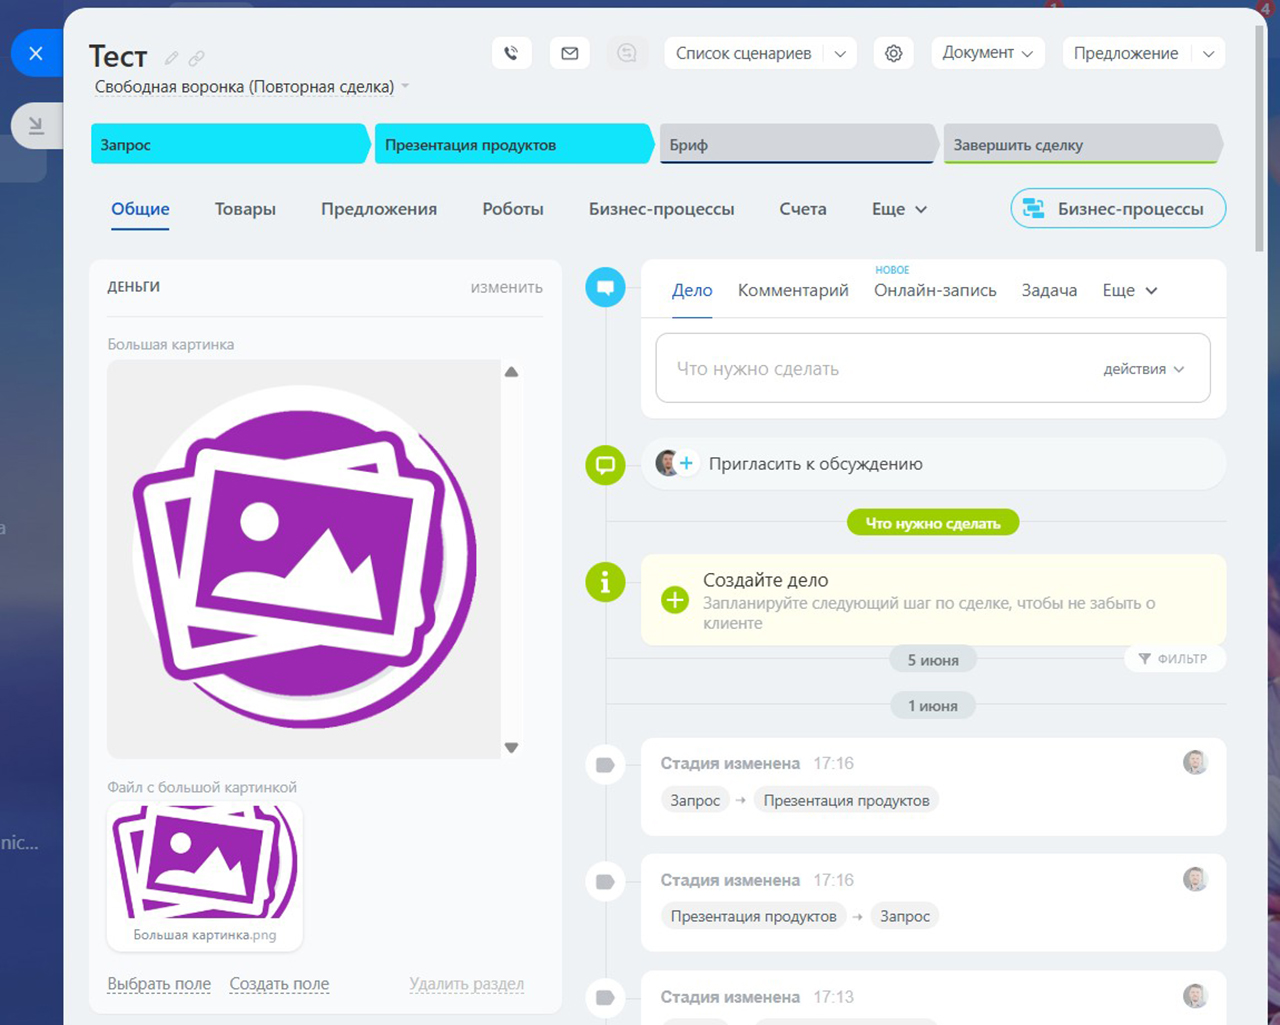Image resolution: width=1280 pixels, height=1025 pixels.
Task: Click the Создать поле link
Action: click(279, 984)
